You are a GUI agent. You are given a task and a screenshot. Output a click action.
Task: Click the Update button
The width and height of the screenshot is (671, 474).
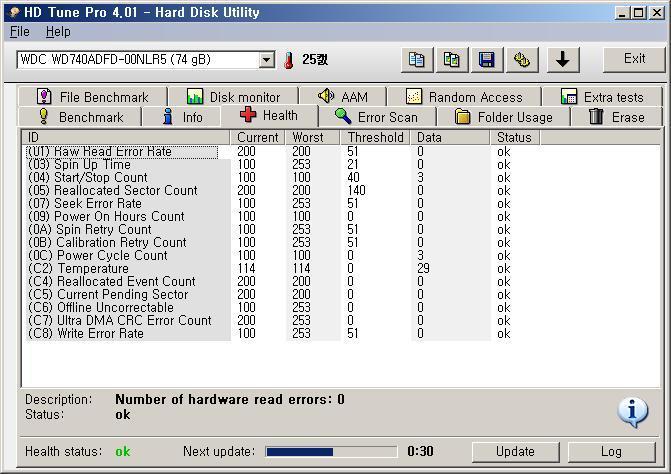click(x=515, y=452)
